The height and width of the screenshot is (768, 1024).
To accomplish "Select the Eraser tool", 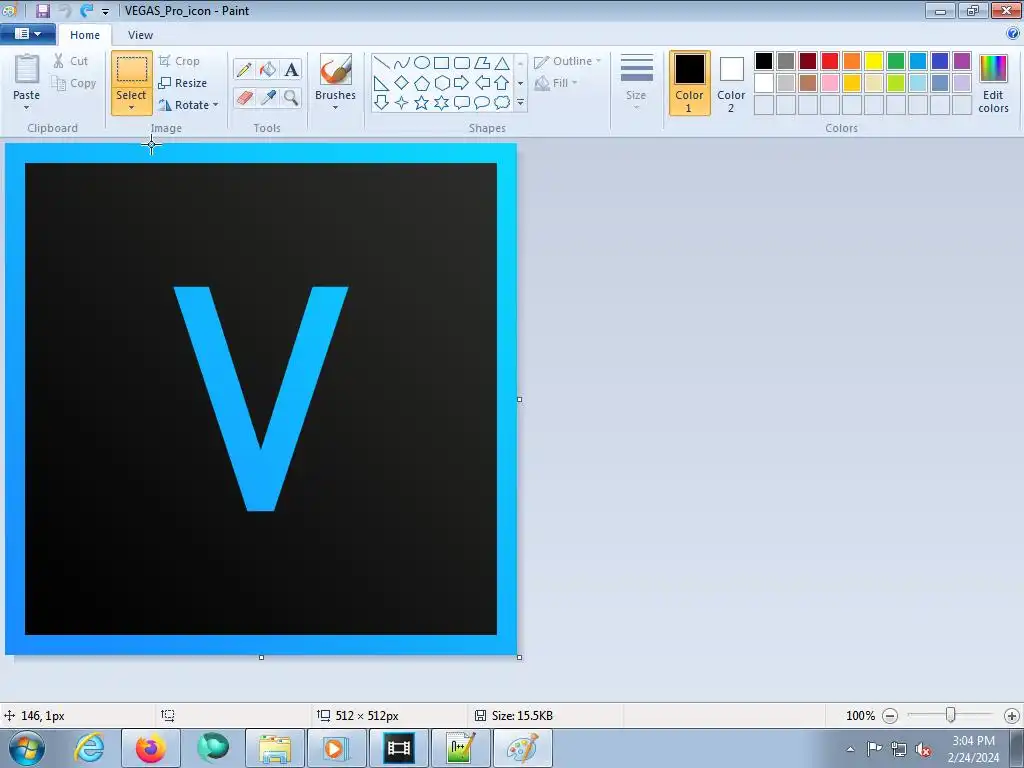I will 244,98.
